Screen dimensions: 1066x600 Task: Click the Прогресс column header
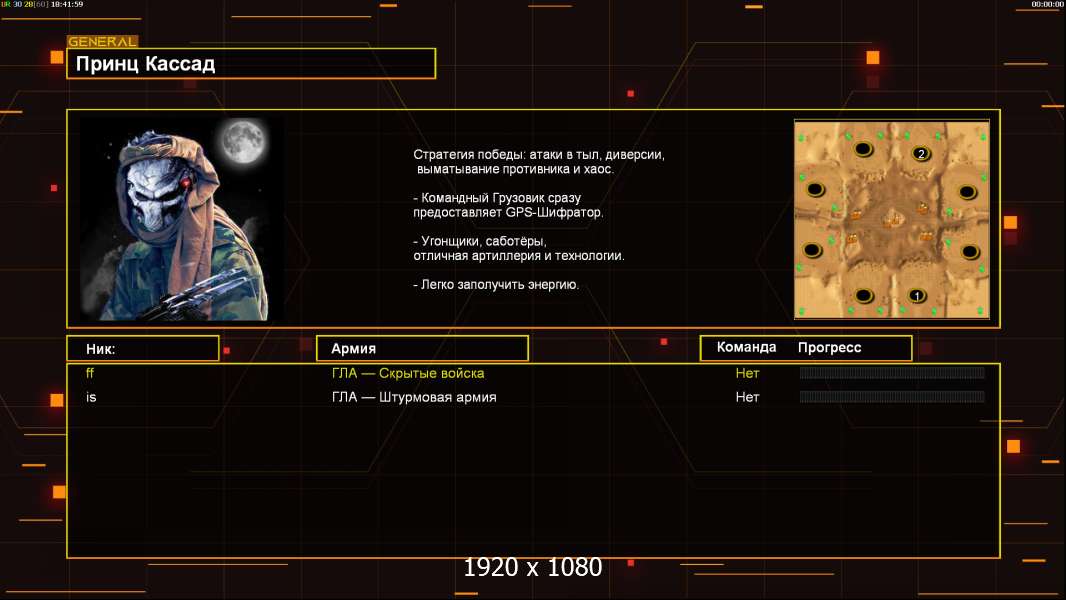(829, 347)
